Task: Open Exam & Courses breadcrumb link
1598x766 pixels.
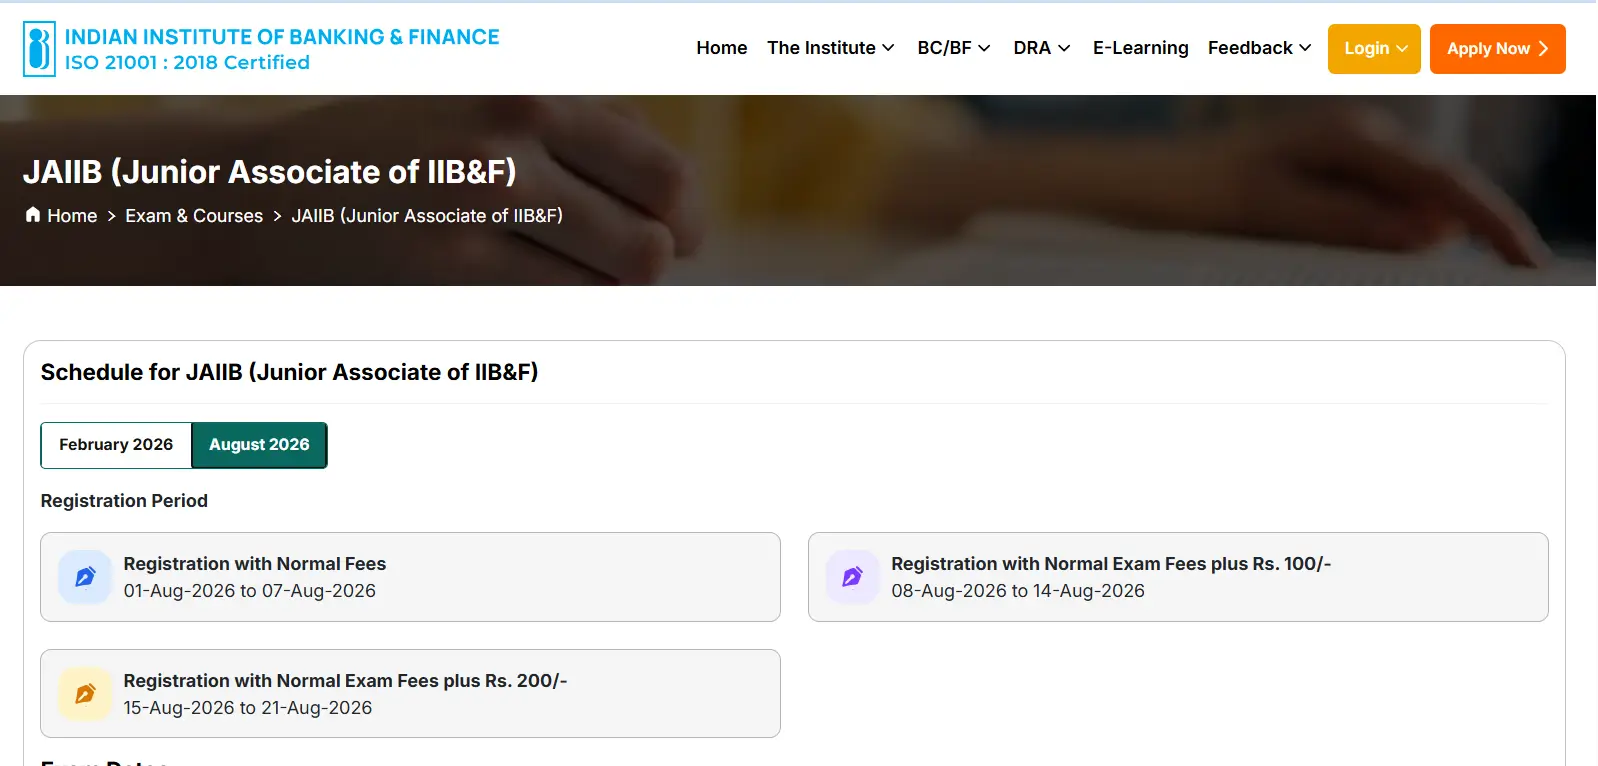Action: [194, 216]
